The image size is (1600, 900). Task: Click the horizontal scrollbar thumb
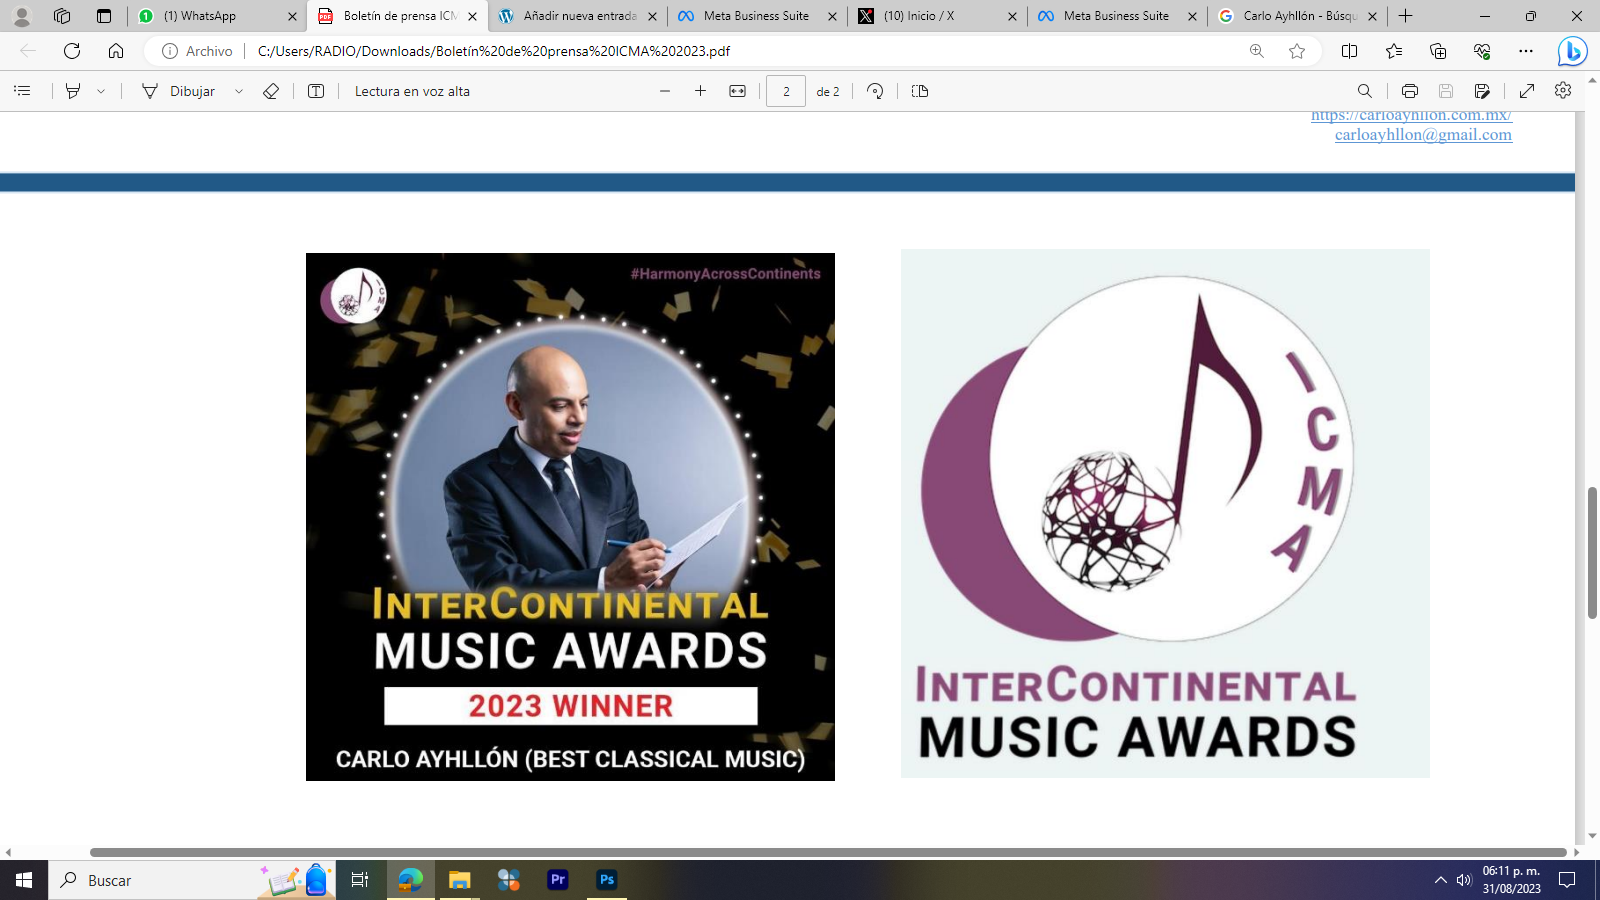pos(828,852)
